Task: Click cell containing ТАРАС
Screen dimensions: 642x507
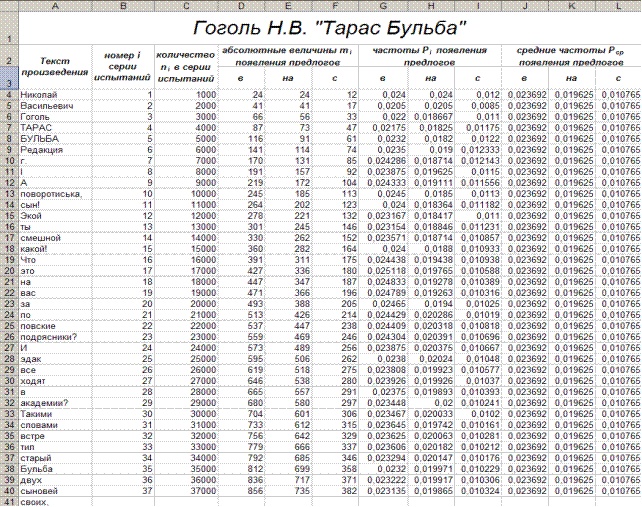Action: pyautogui.click(x=55, y=128)
